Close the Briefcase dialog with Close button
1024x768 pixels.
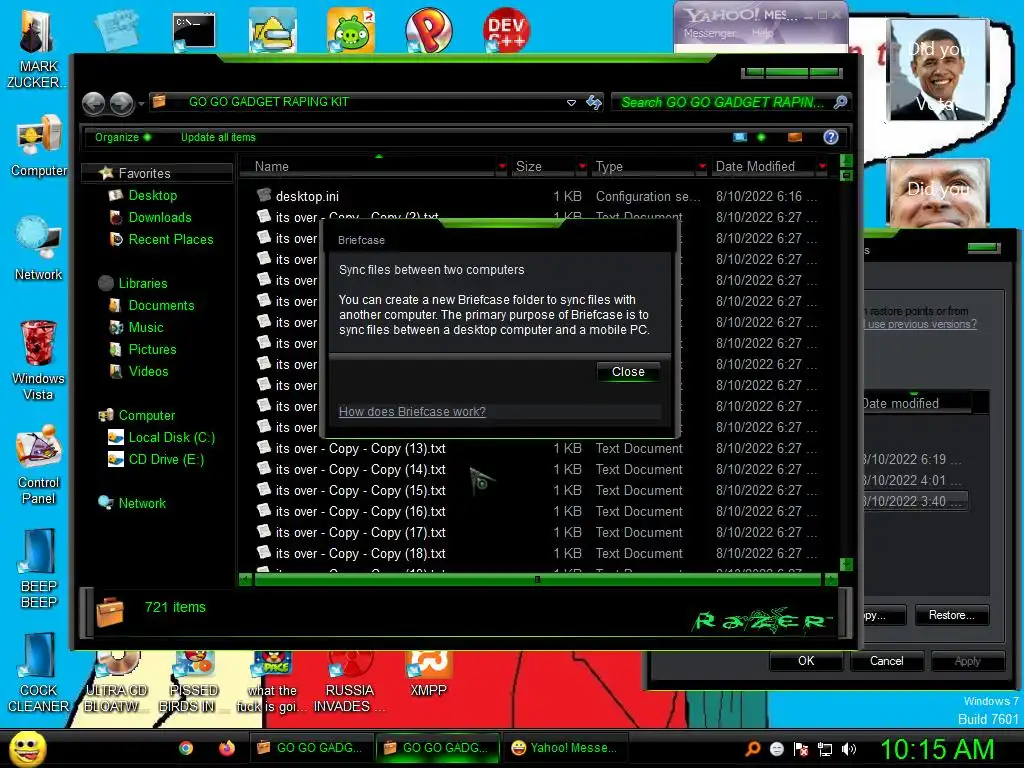[x=628, y=372]
